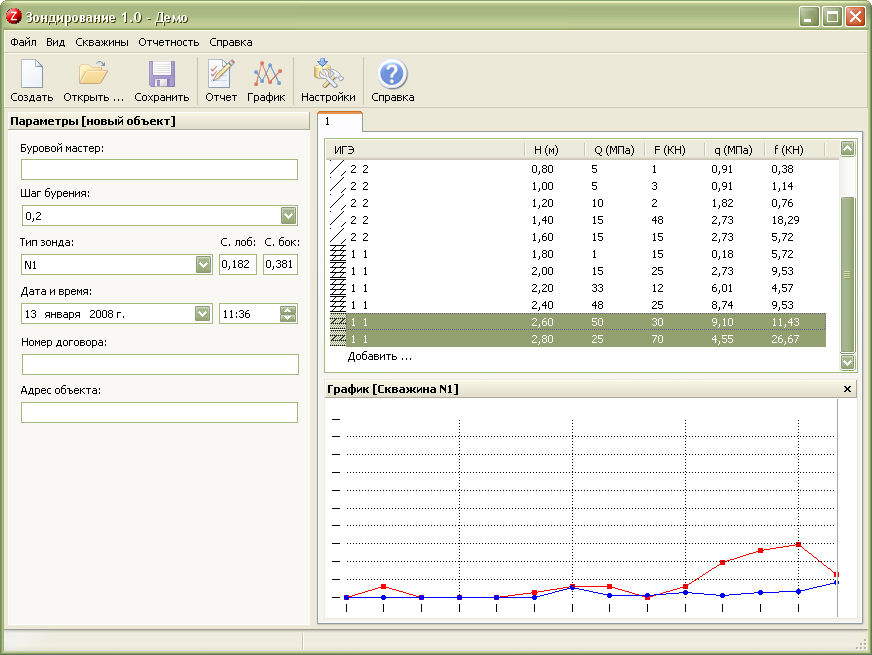
Task: Click the H value 1,00
Action: [x=542, y=186]
